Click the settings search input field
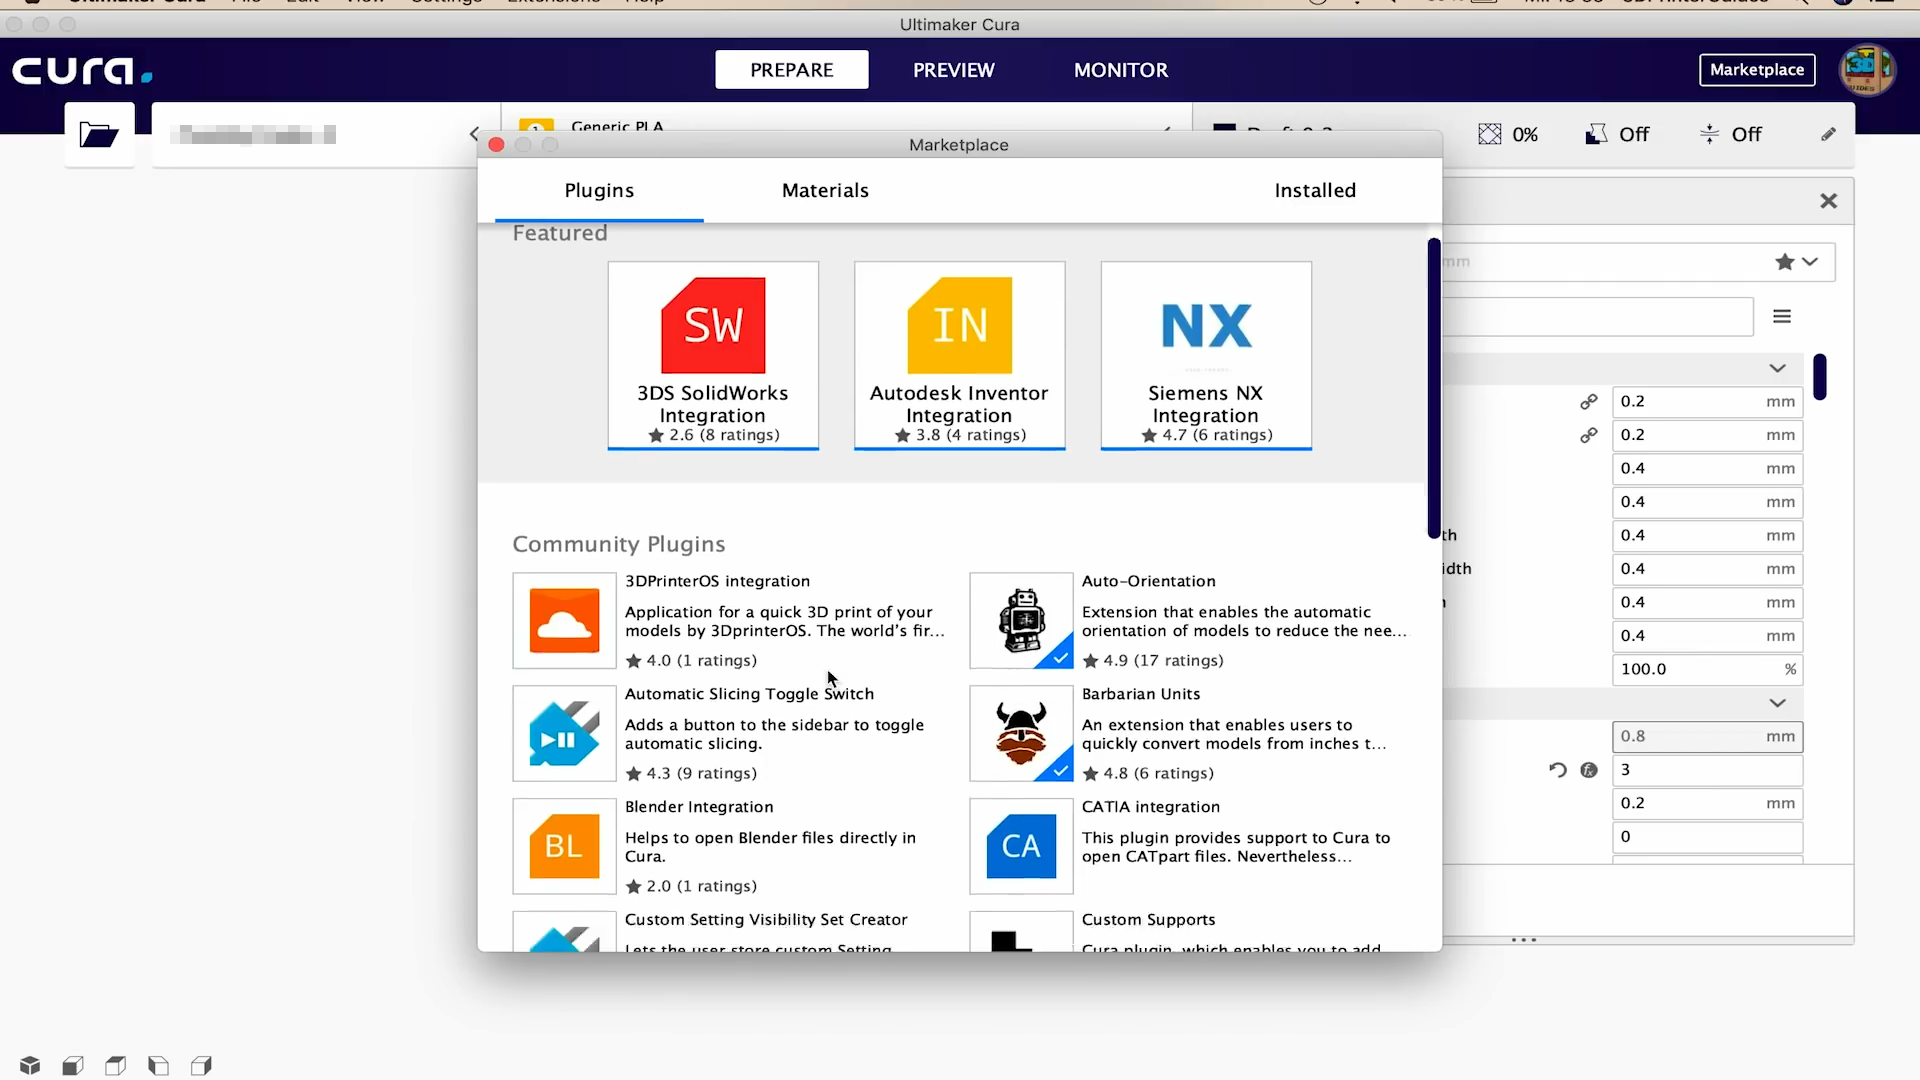 tap(1598, 317)
